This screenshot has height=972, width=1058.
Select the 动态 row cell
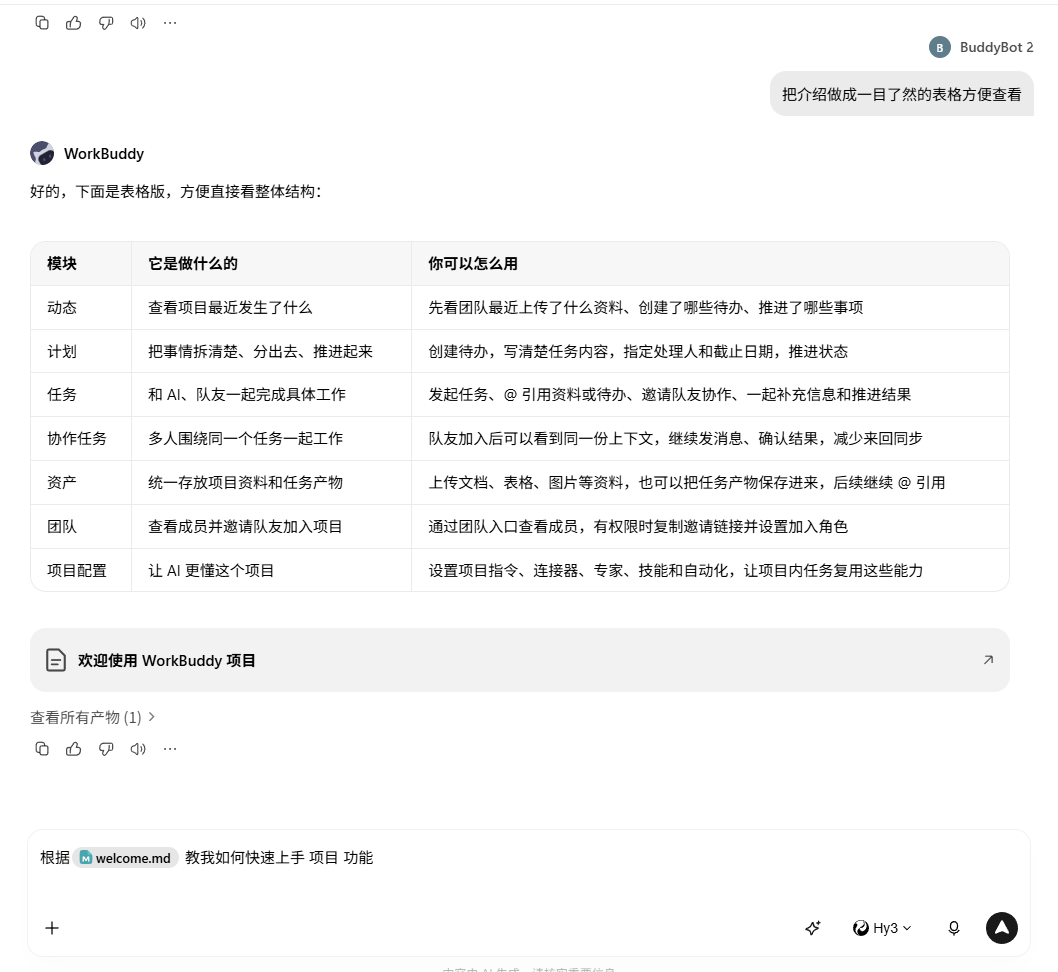[x=81, y=308]
